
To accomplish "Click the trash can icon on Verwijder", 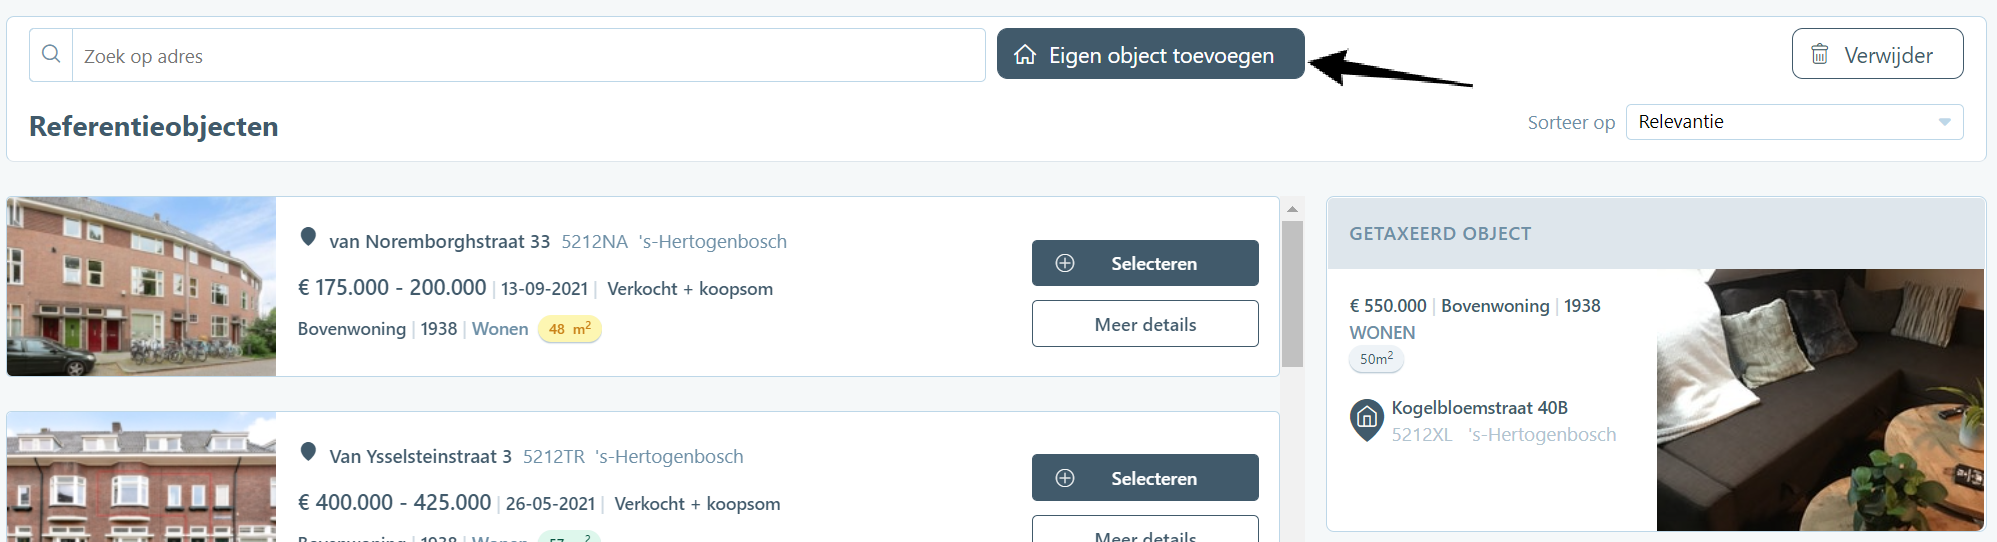I will [x=1820, y=54].
